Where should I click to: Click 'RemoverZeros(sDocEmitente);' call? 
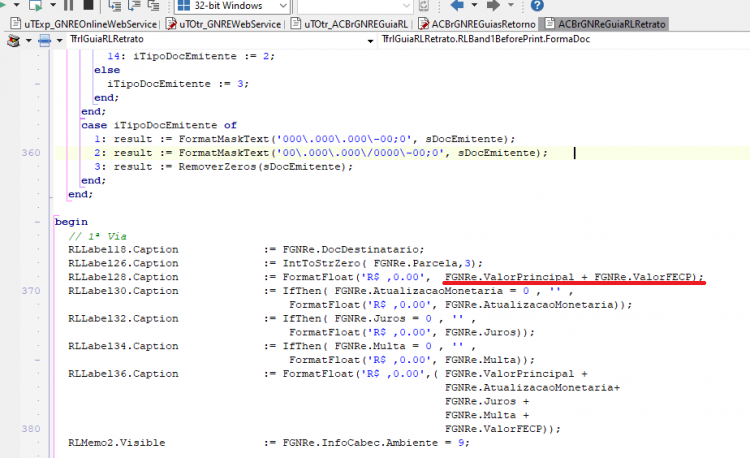tap(265, 167)
